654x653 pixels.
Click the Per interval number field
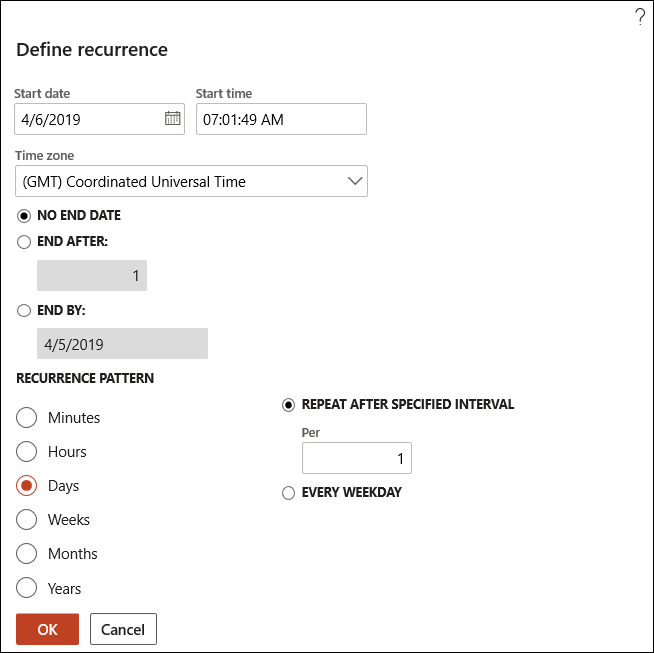[x=356, y=458]
